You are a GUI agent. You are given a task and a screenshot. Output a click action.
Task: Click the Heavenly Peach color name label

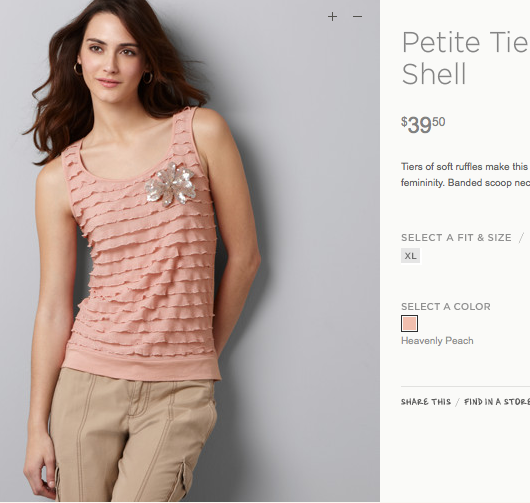437,340
